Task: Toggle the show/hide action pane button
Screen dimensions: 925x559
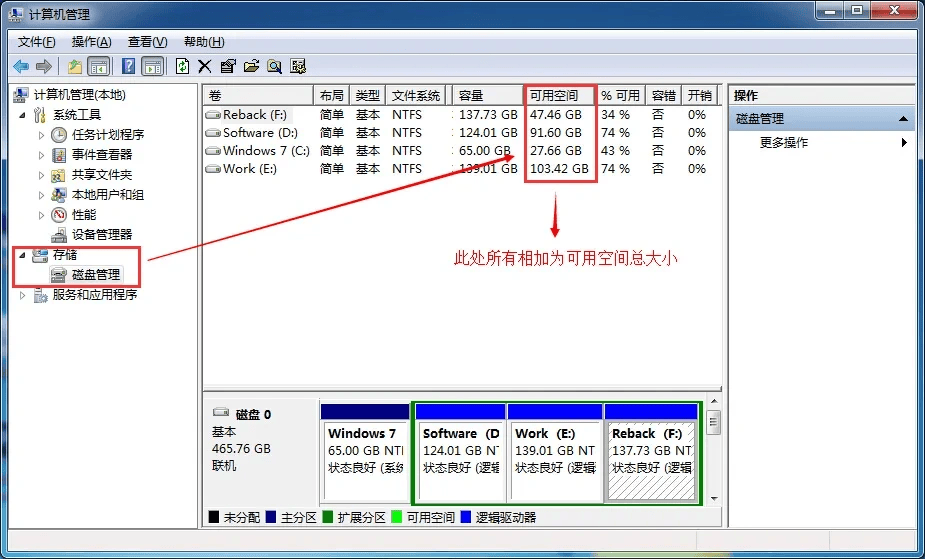Action: point(152,66)
